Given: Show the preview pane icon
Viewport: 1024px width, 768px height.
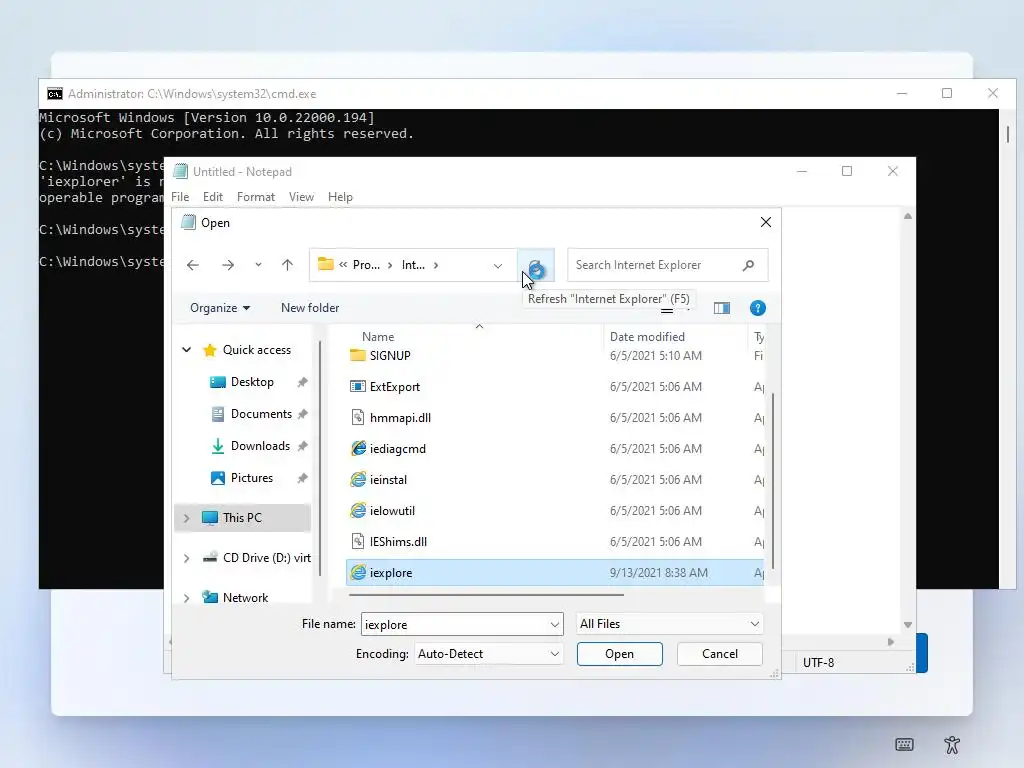Looking at the screenshot, I should pyautogui.click(x=722, y=308).
